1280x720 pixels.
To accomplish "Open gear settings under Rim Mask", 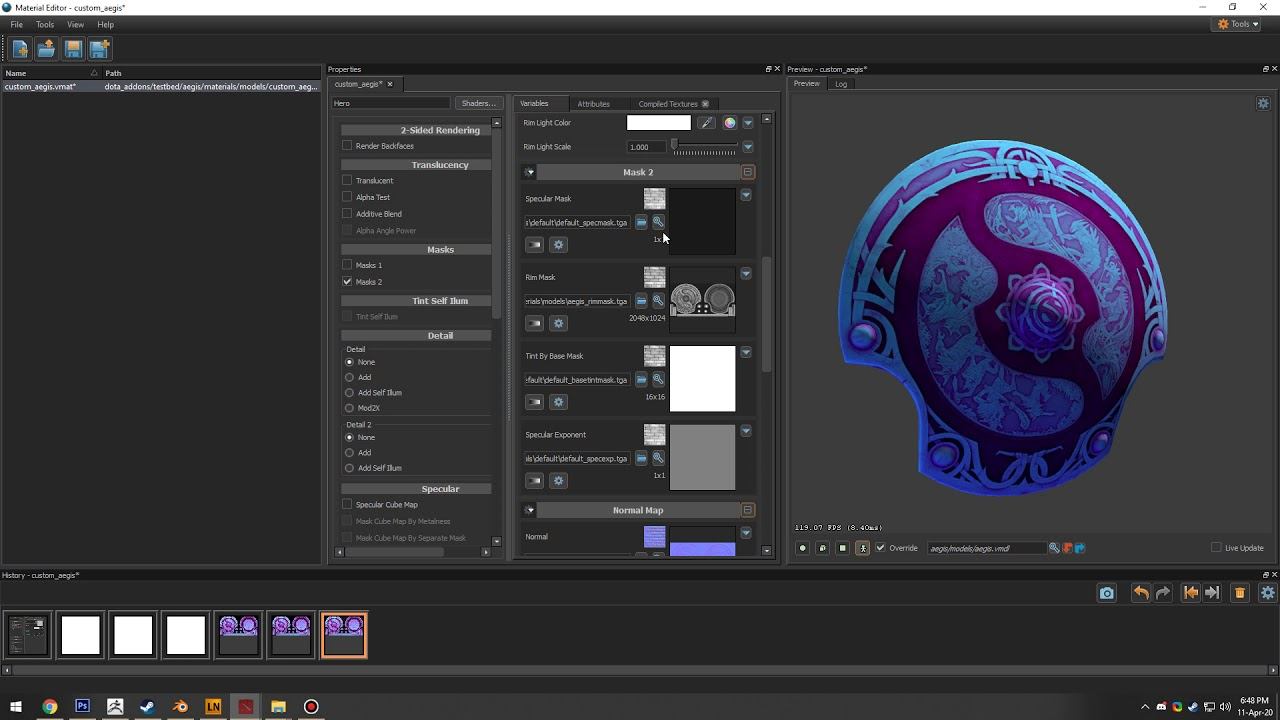I will click(559, 323).
